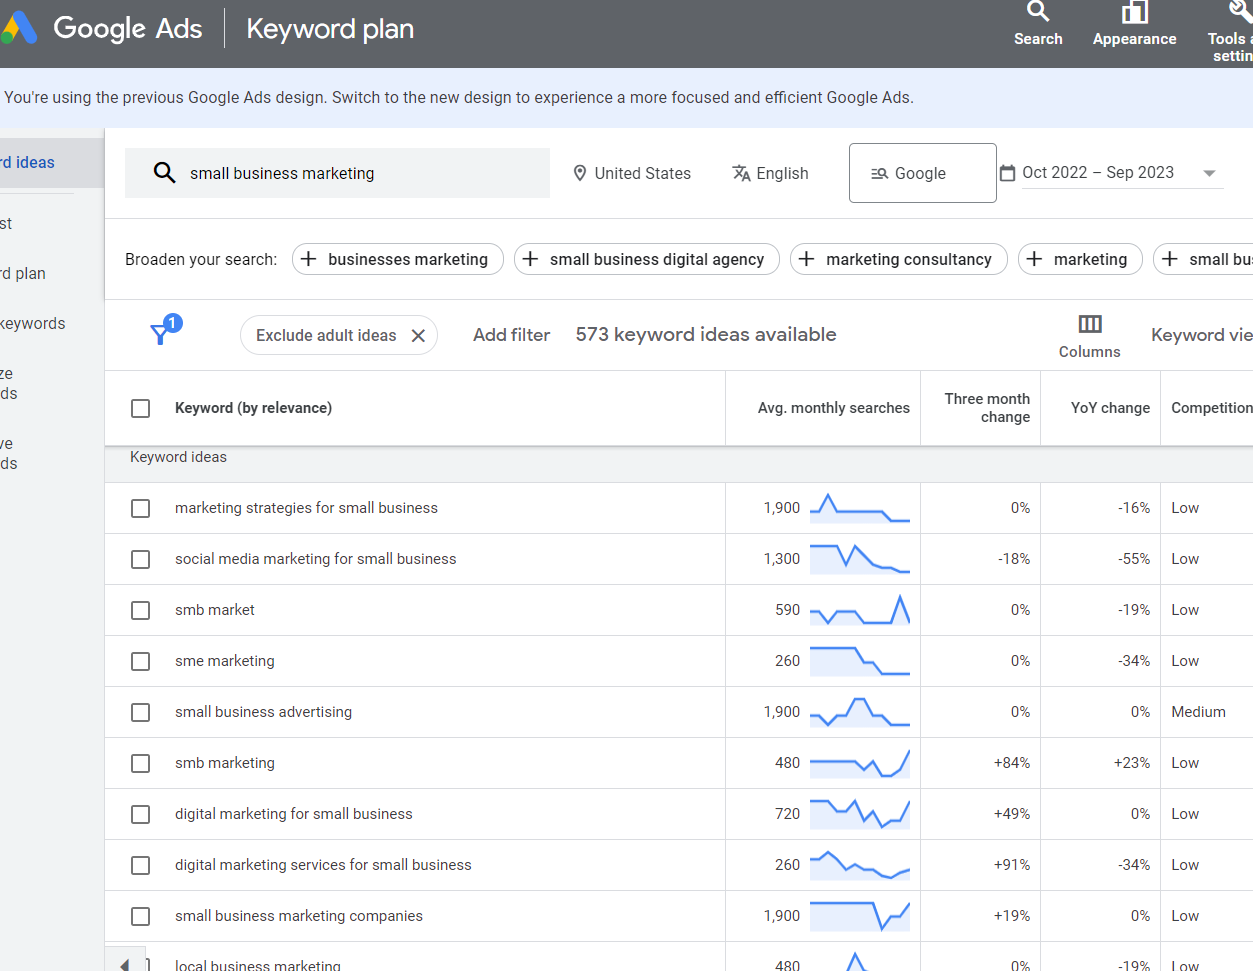Screen dimensions: 1253x971
Task: Sort by Avg. monthly searches column
Action: [x=834, y=408]
